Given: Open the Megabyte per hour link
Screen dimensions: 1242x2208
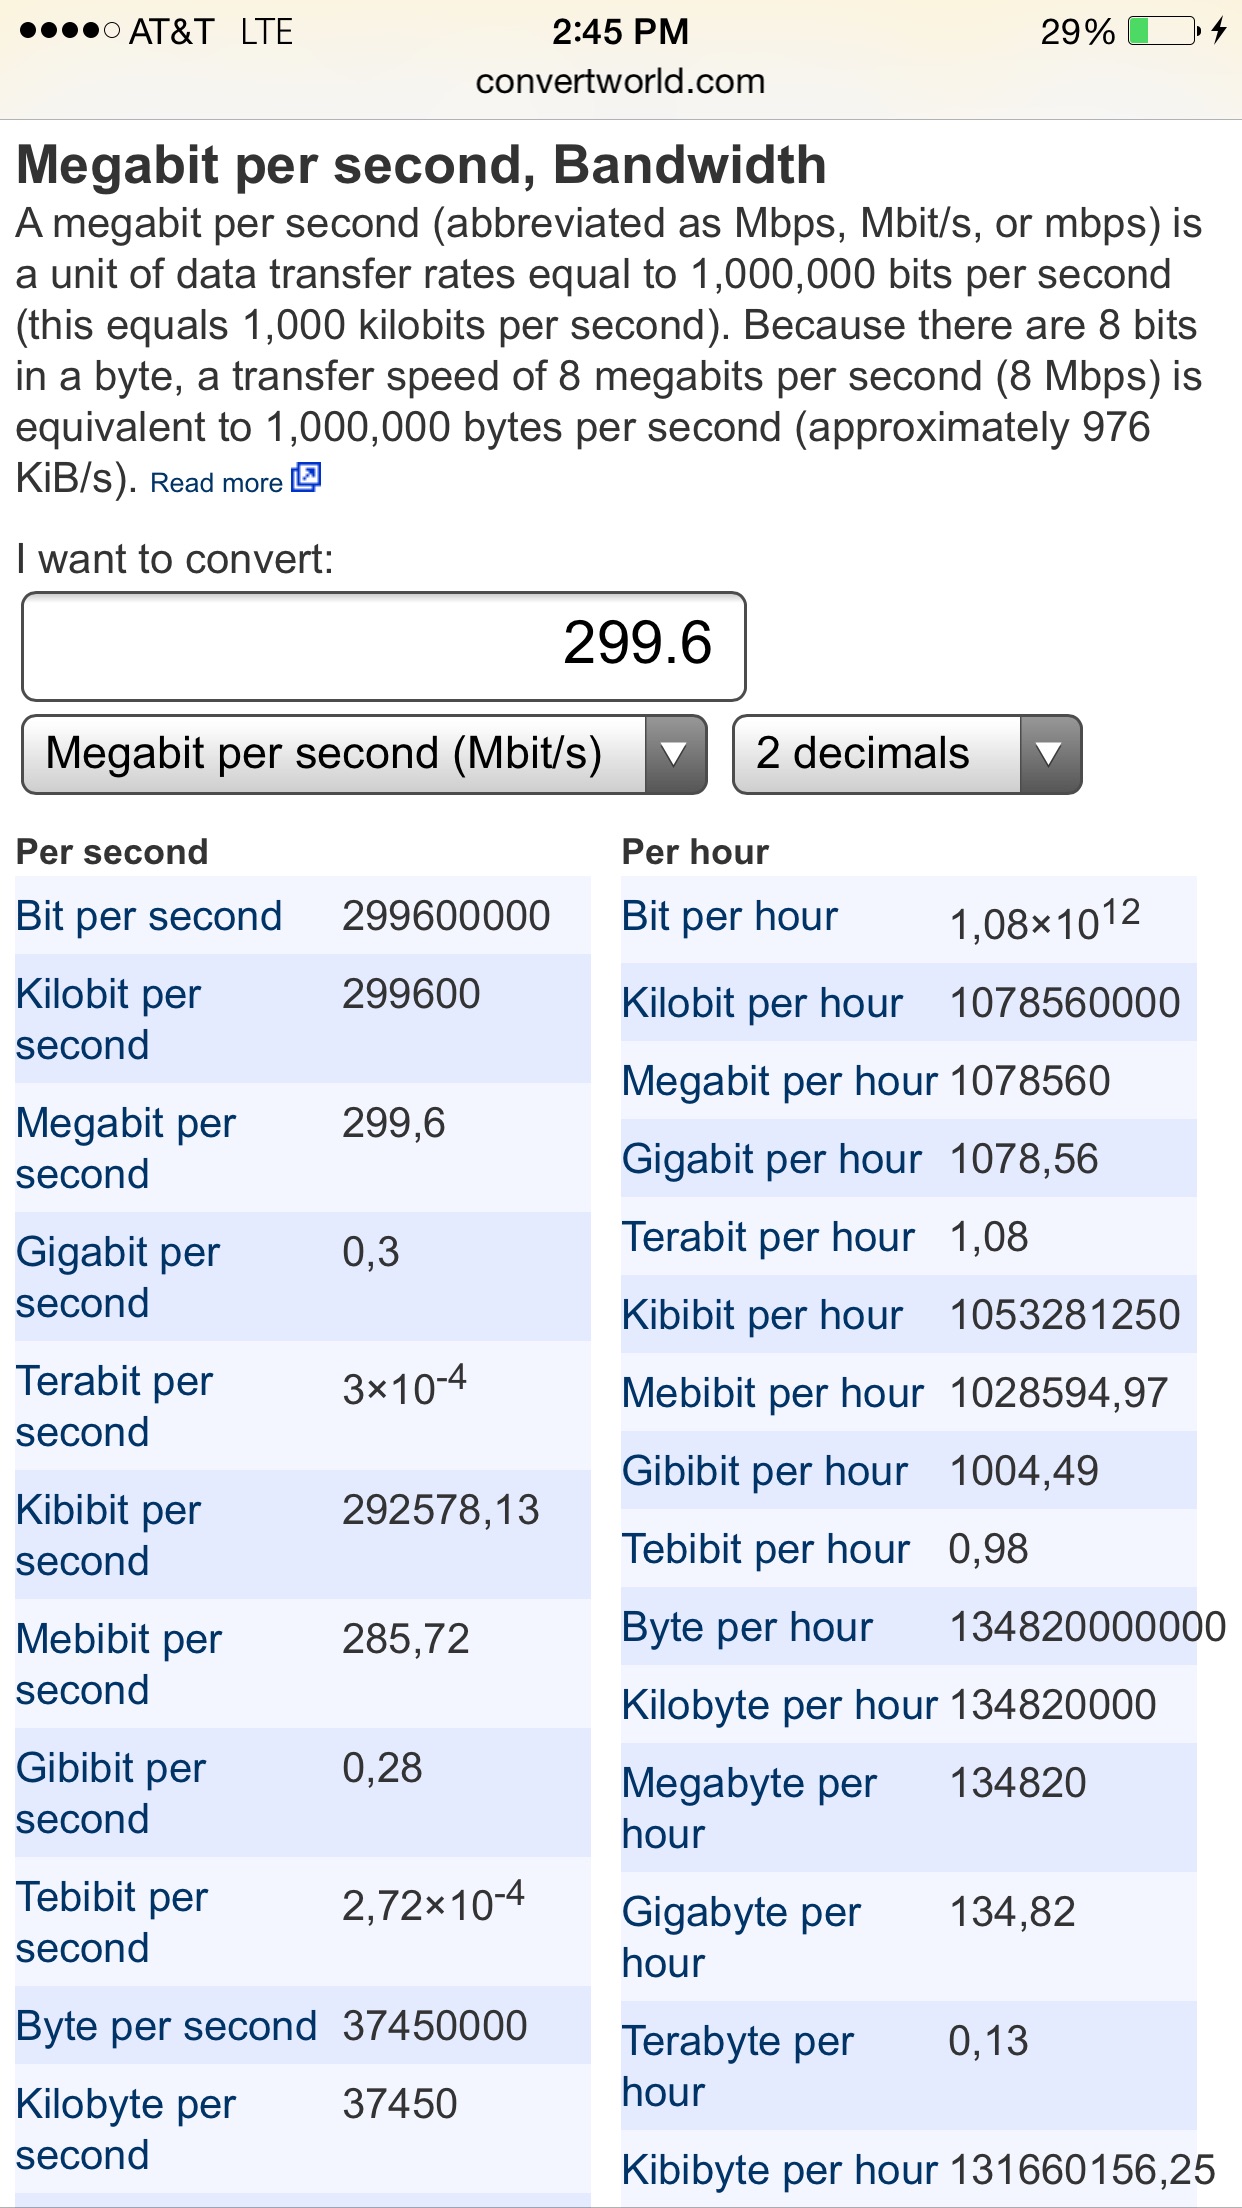Looking at the screenshot, I should [750, 1808].
